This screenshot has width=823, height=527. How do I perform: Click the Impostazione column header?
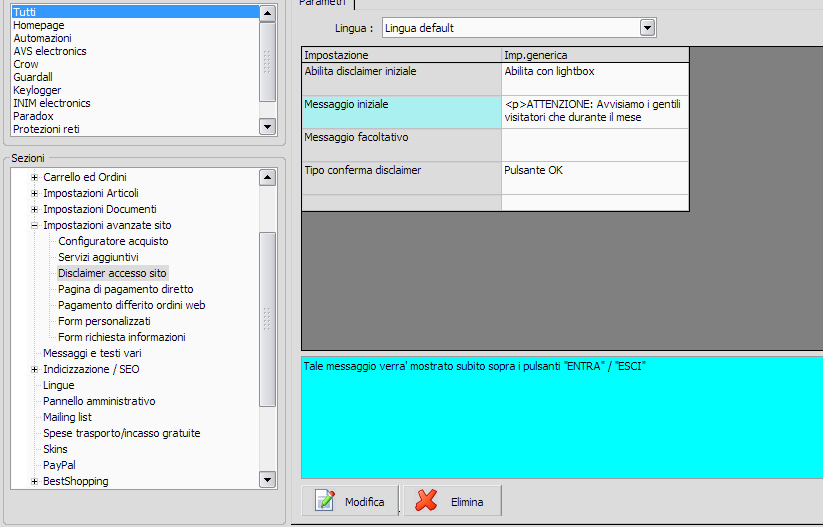[x=402, y=55]
